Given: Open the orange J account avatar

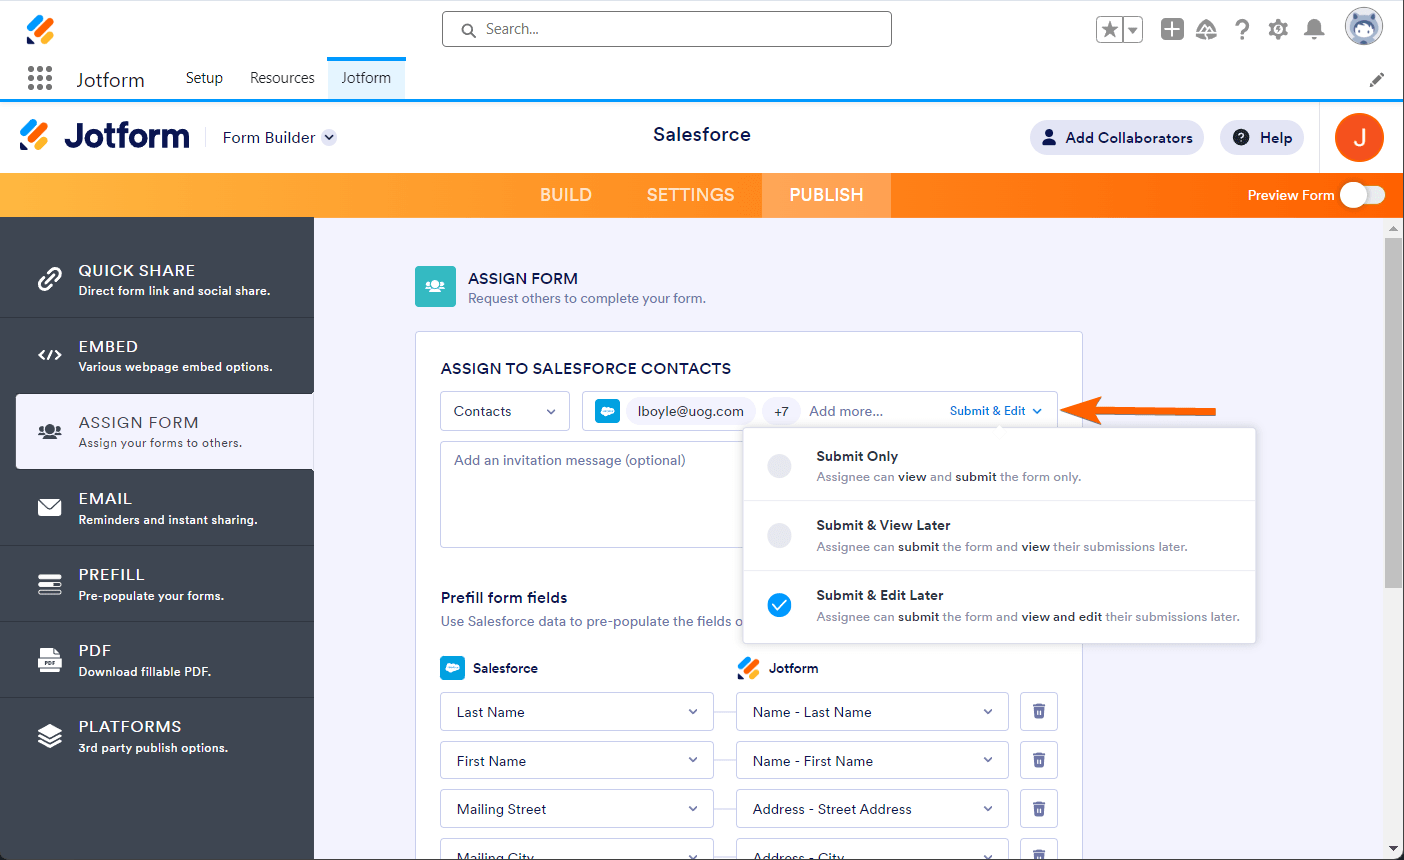Looking at the screenshot, I should click(1359, 138).
